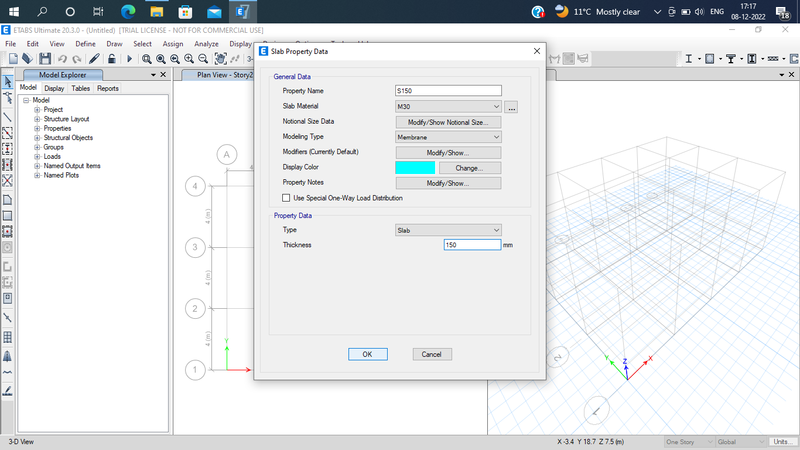Open Windows taskbar search
The width and height of the screenshot is (800, 450).
(x=42, y=11)
